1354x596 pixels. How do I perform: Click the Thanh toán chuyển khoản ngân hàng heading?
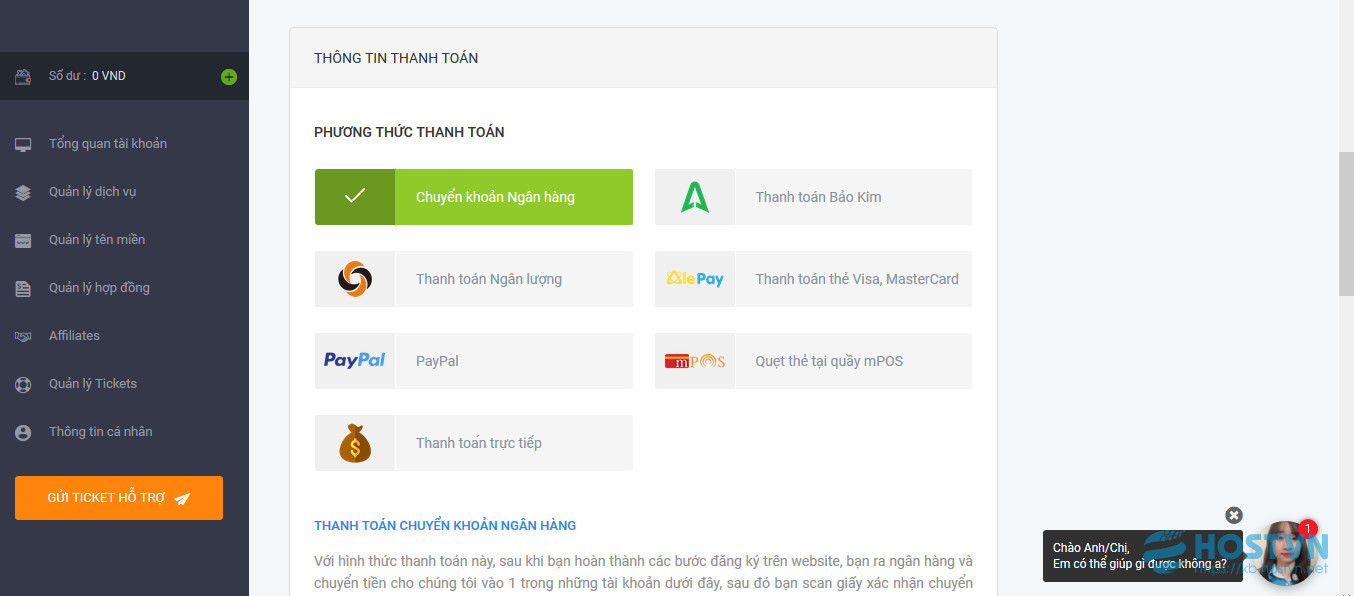[x=445, y=525]
